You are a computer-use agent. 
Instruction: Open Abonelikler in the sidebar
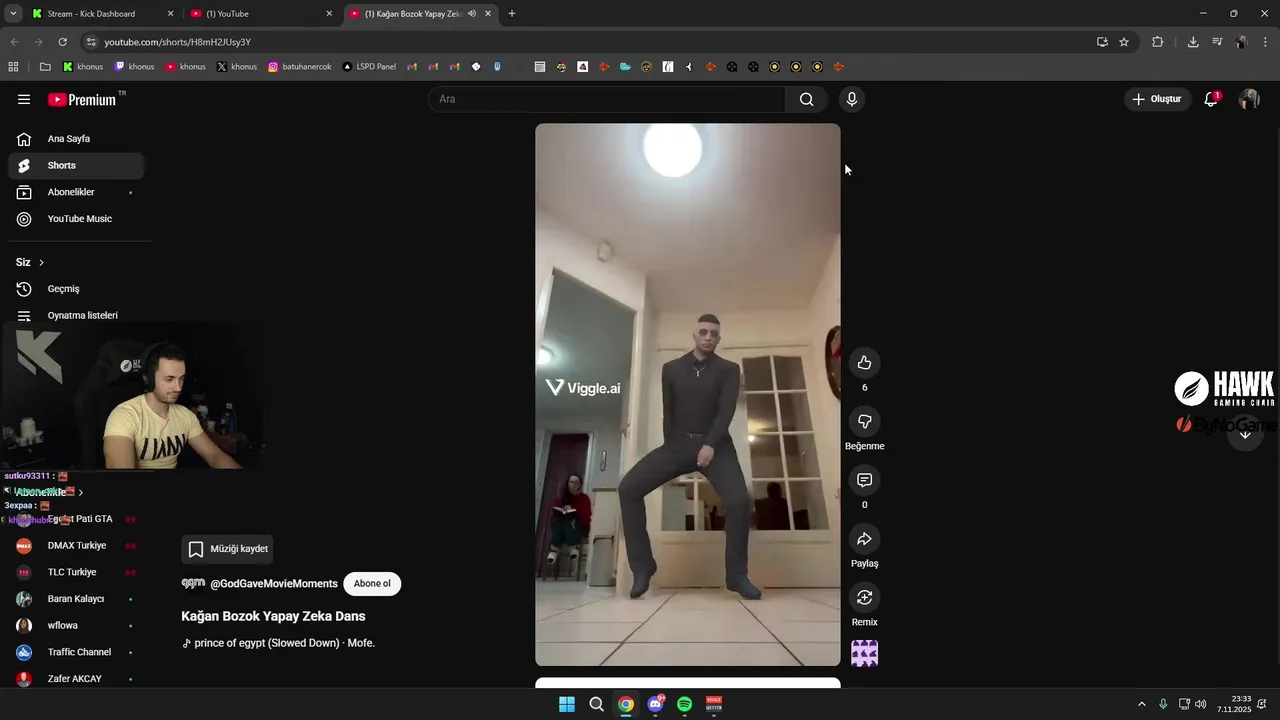point(76,192)
